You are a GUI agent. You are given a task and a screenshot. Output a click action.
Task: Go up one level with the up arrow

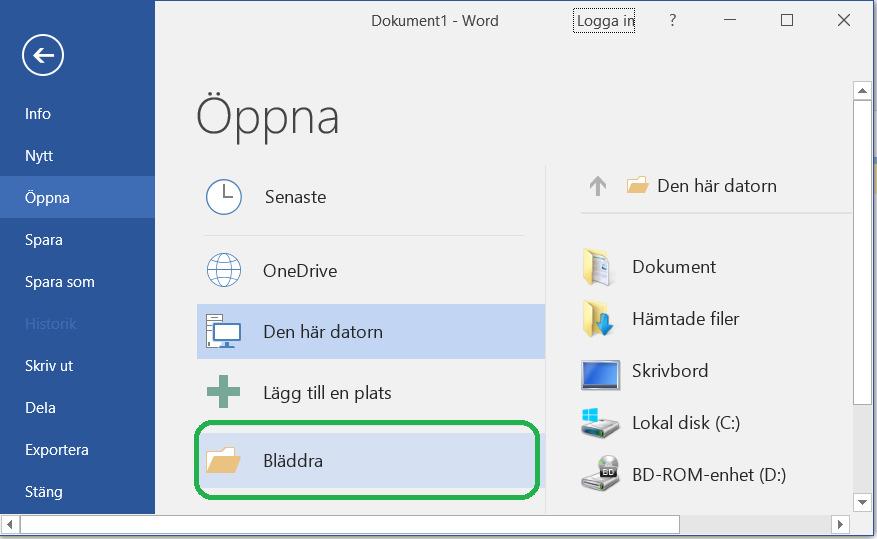pyautogui.click(x=598, y=186)
